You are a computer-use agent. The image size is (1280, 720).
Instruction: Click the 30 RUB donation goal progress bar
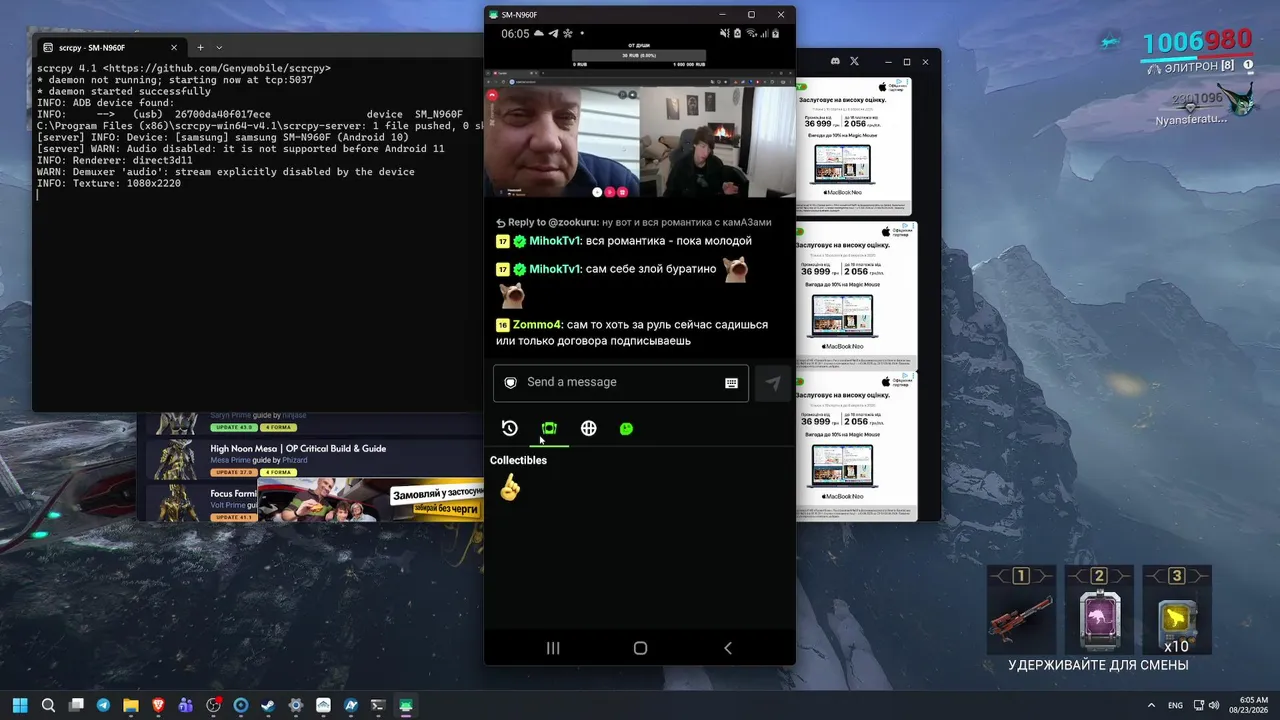638,55
